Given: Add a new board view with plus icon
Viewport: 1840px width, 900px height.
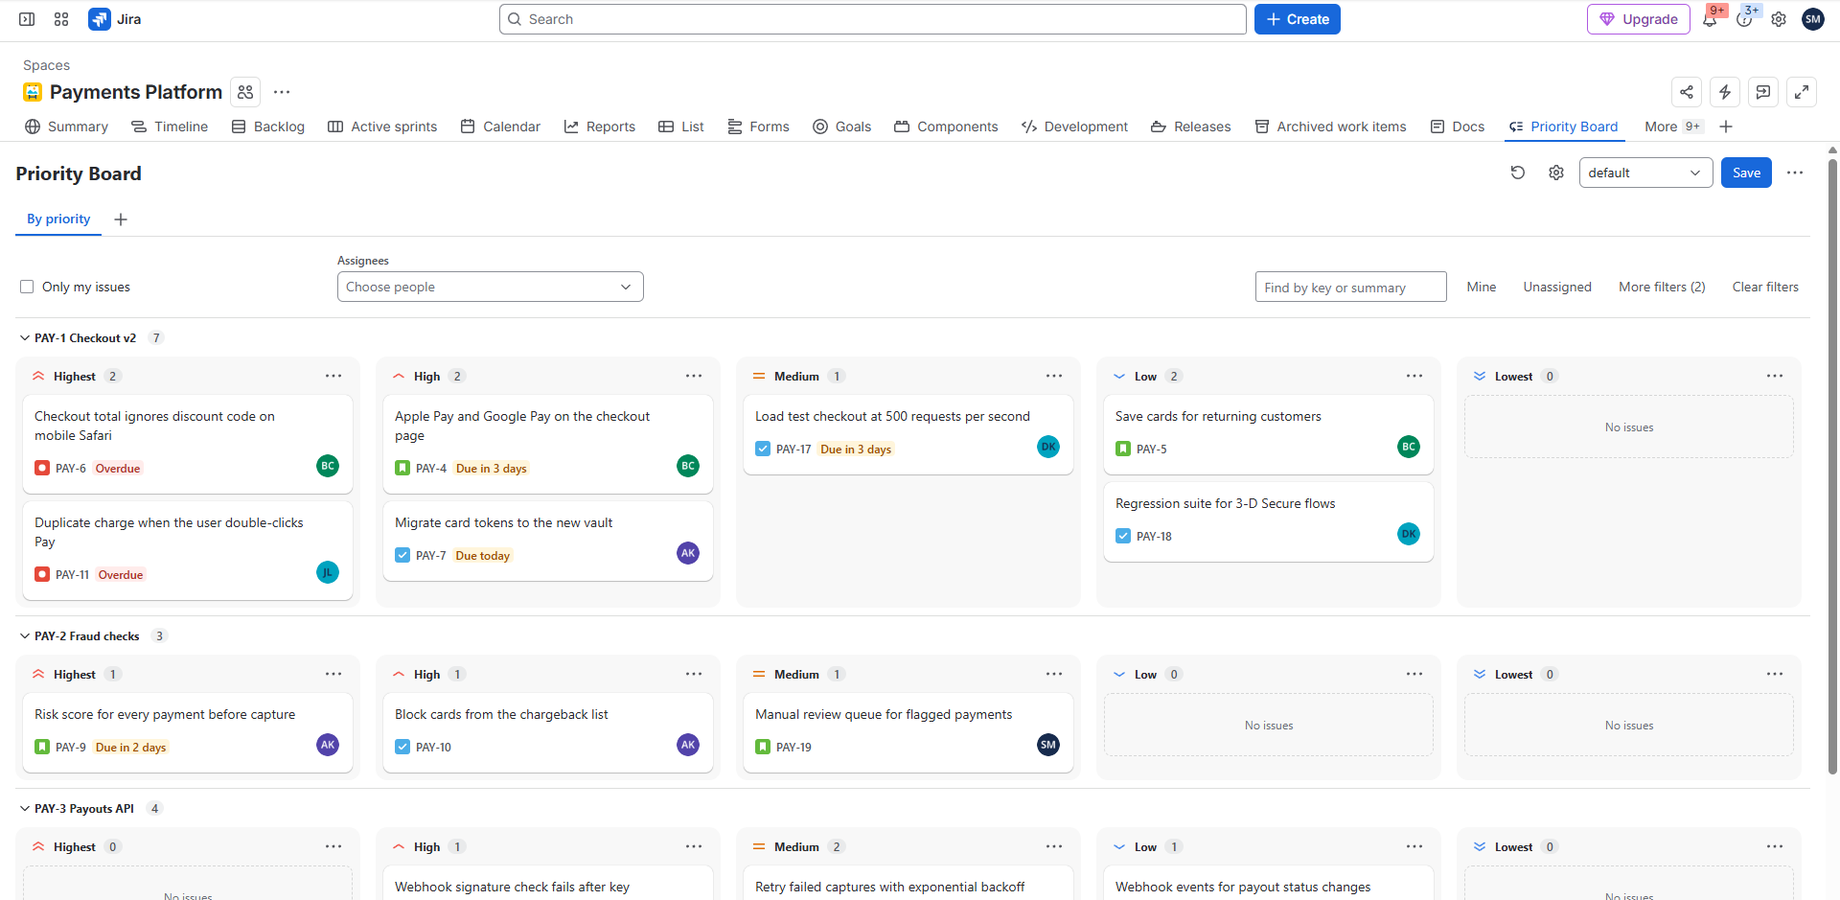Looking at the screenshot, I should pyautogui.click(x=120, y=219).
